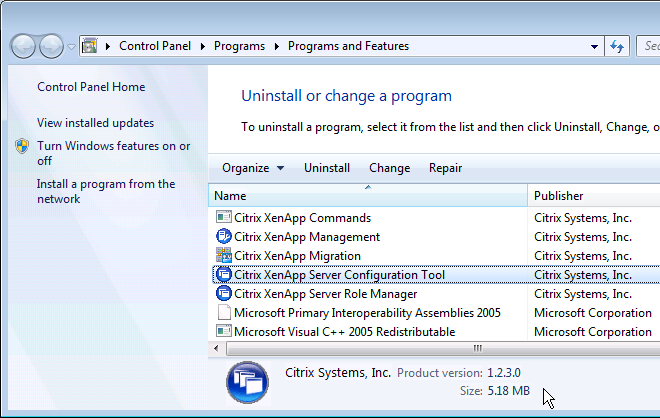660x418 pixels.
Task: Click the Citrix XenApp Commands program icon
Action: (224, 217)
